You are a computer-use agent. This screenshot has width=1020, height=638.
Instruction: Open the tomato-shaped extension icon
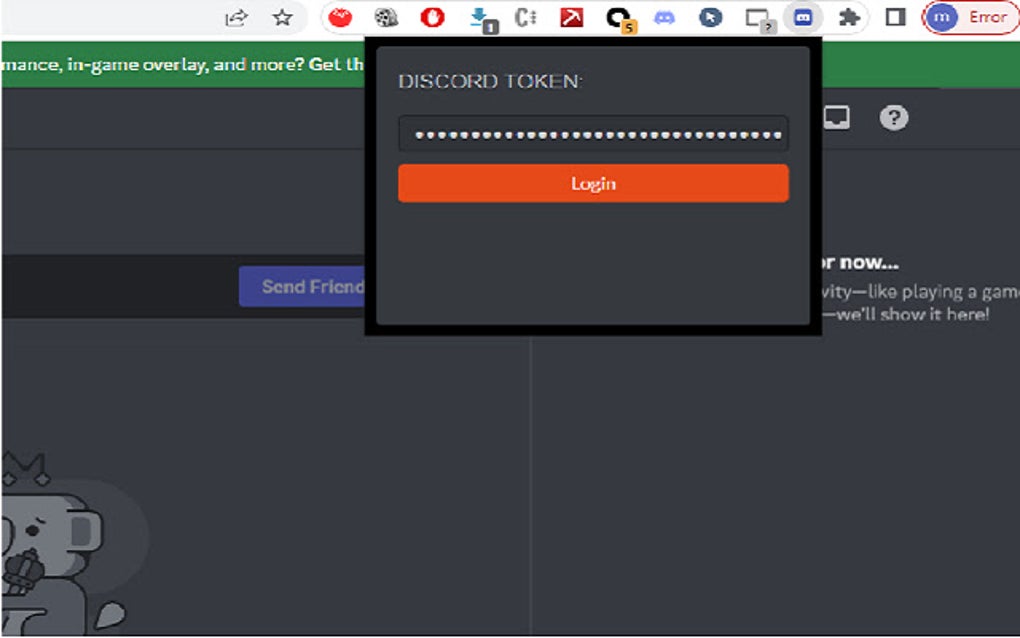(x=339, y=17)
